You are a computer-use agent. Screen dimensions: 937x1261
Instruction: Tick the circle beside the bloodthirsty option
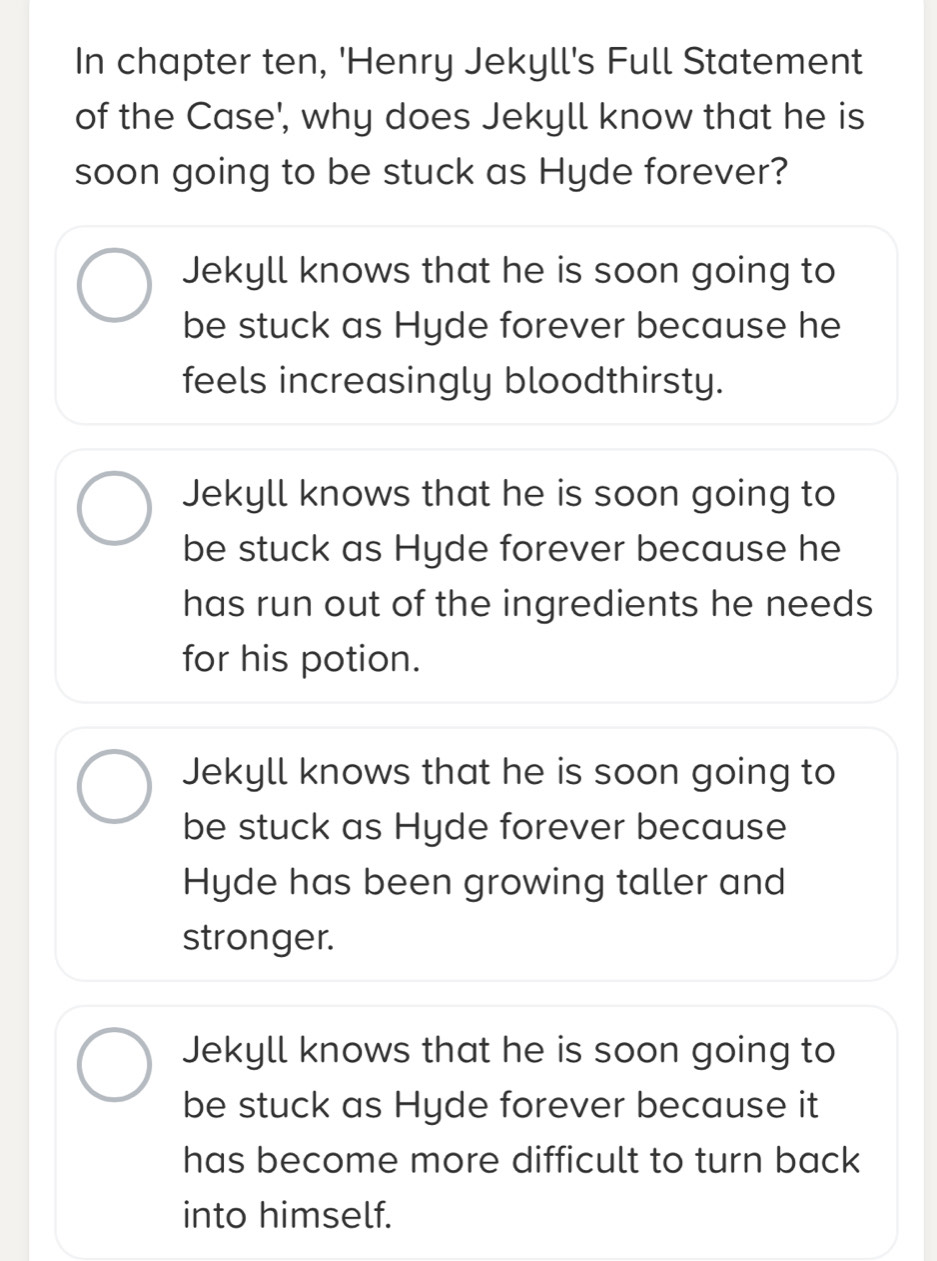coord(116,285)
